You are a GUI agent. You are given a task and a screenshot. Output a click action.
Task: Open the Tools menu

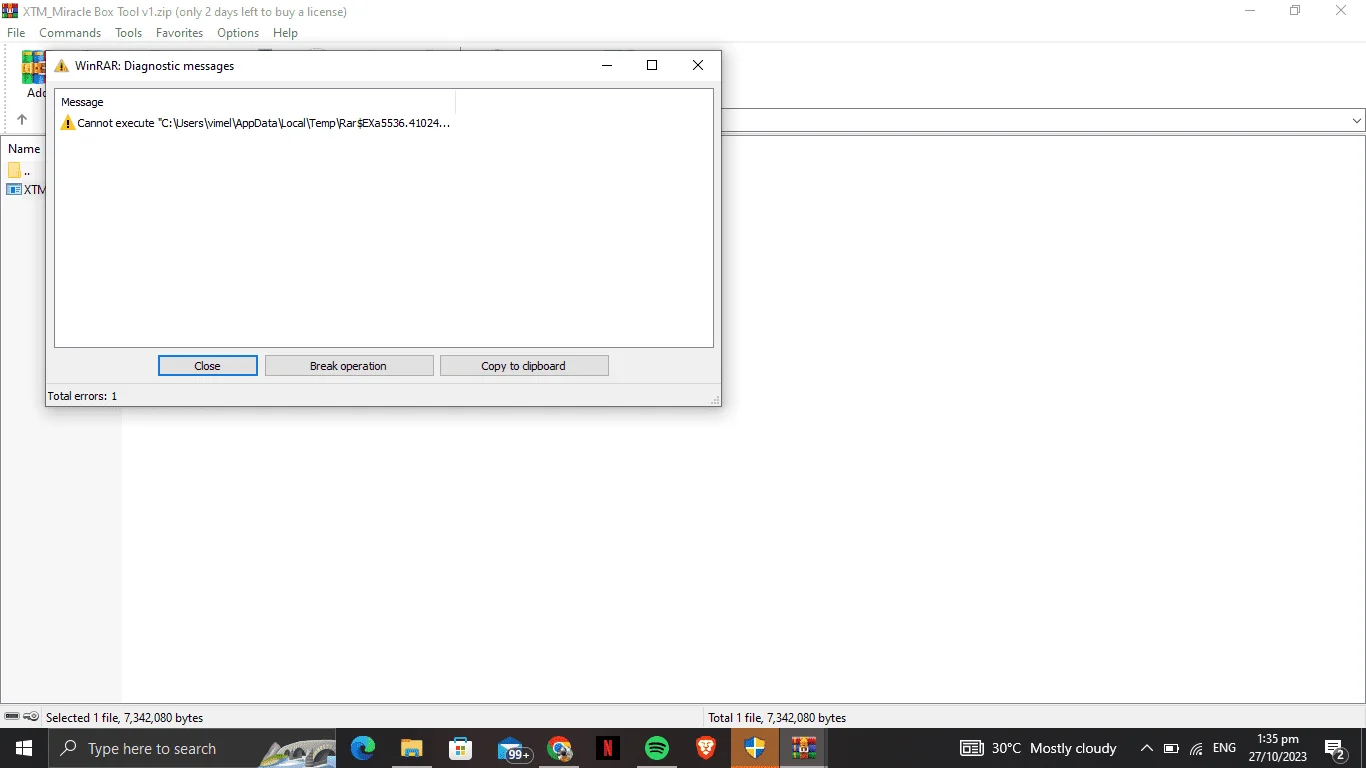point(128,33)
